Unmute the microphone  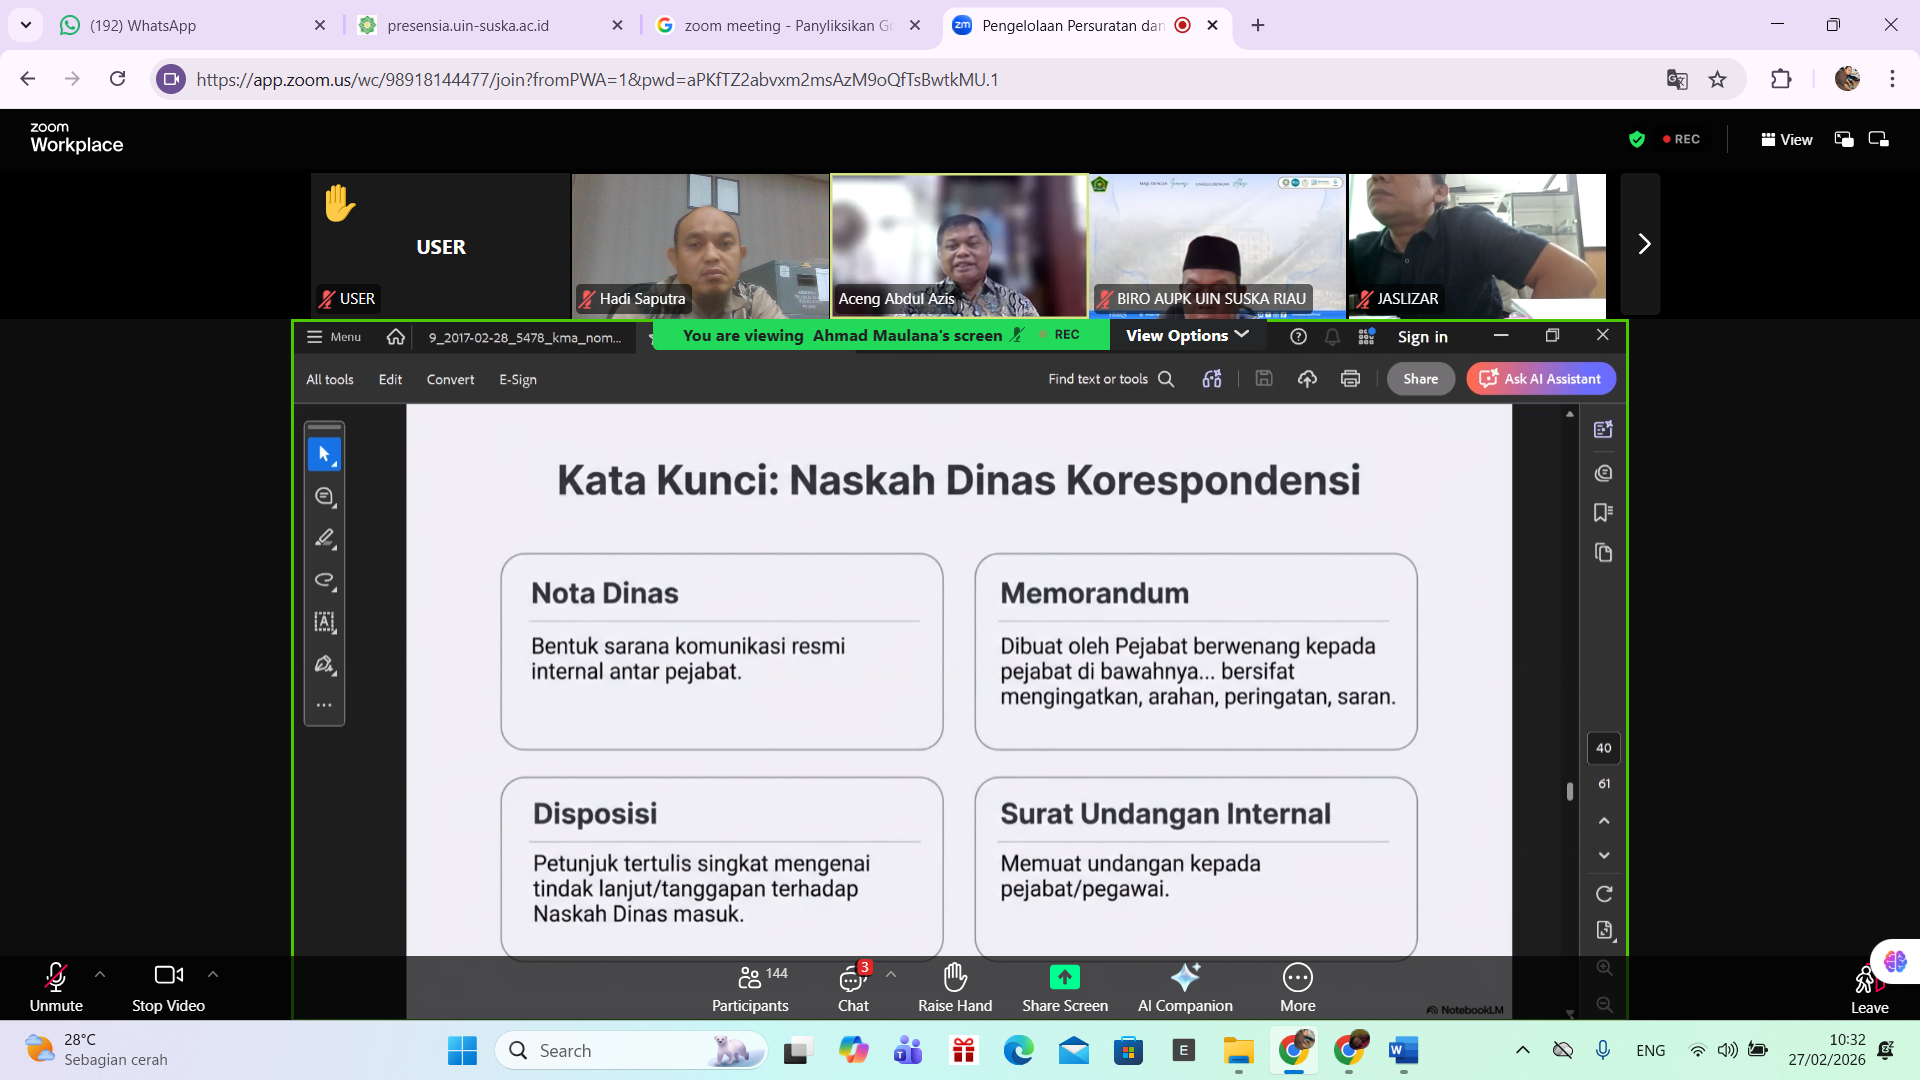point(56,987)
